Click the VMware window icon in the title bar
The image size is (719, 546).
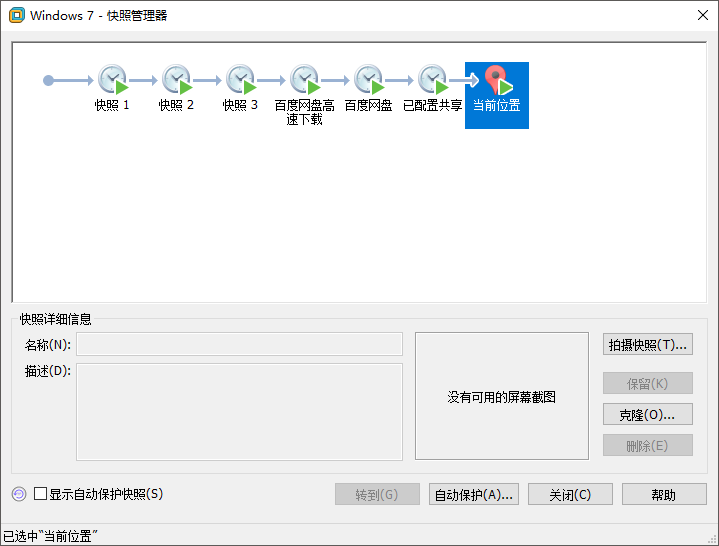(x=17, y=15)
